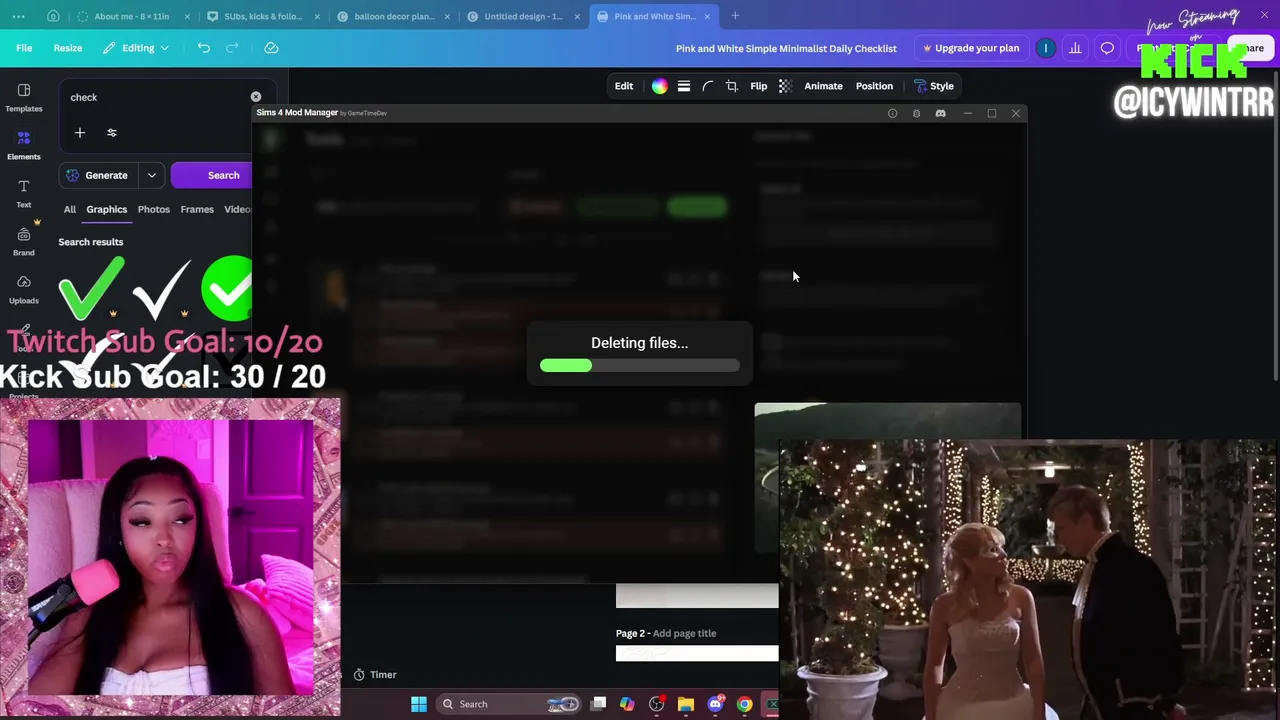The height and width of the screenshot is (720, 1280).
Task: Close the 'balloon decor plan...' tab
Action: point(447,16)
